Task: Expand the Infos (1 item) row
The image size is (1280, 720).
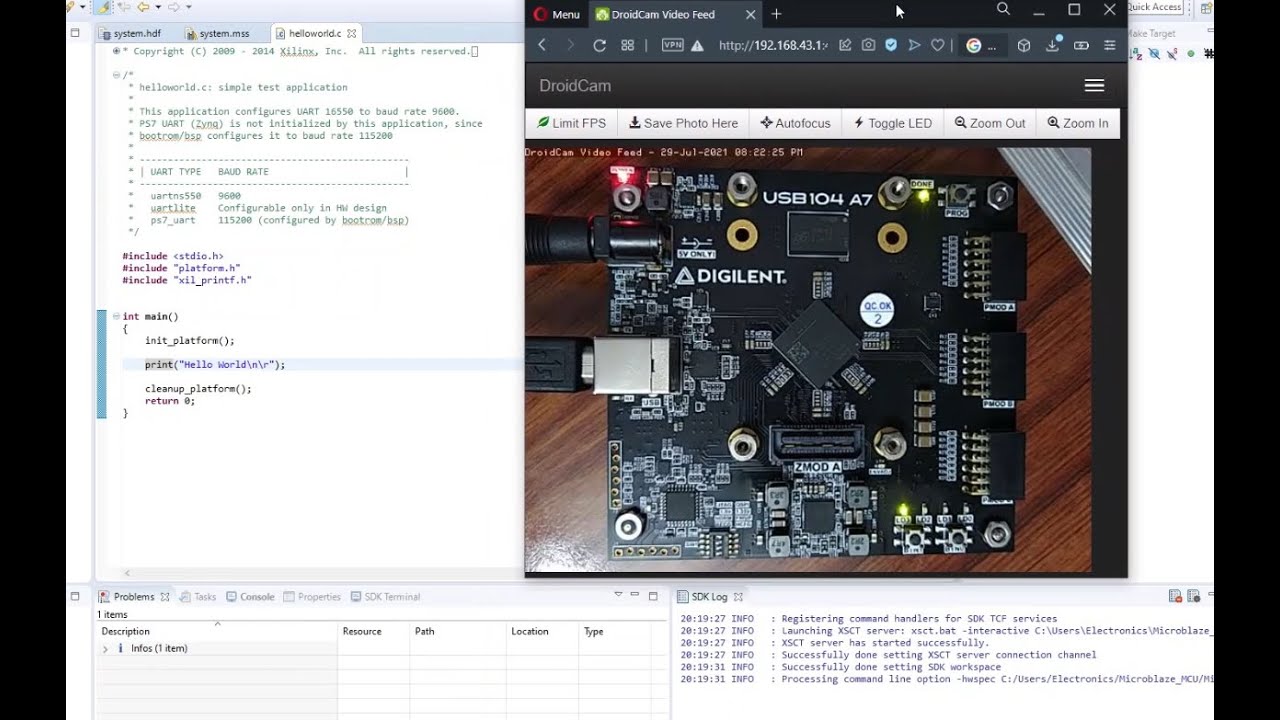Action: 105,649
